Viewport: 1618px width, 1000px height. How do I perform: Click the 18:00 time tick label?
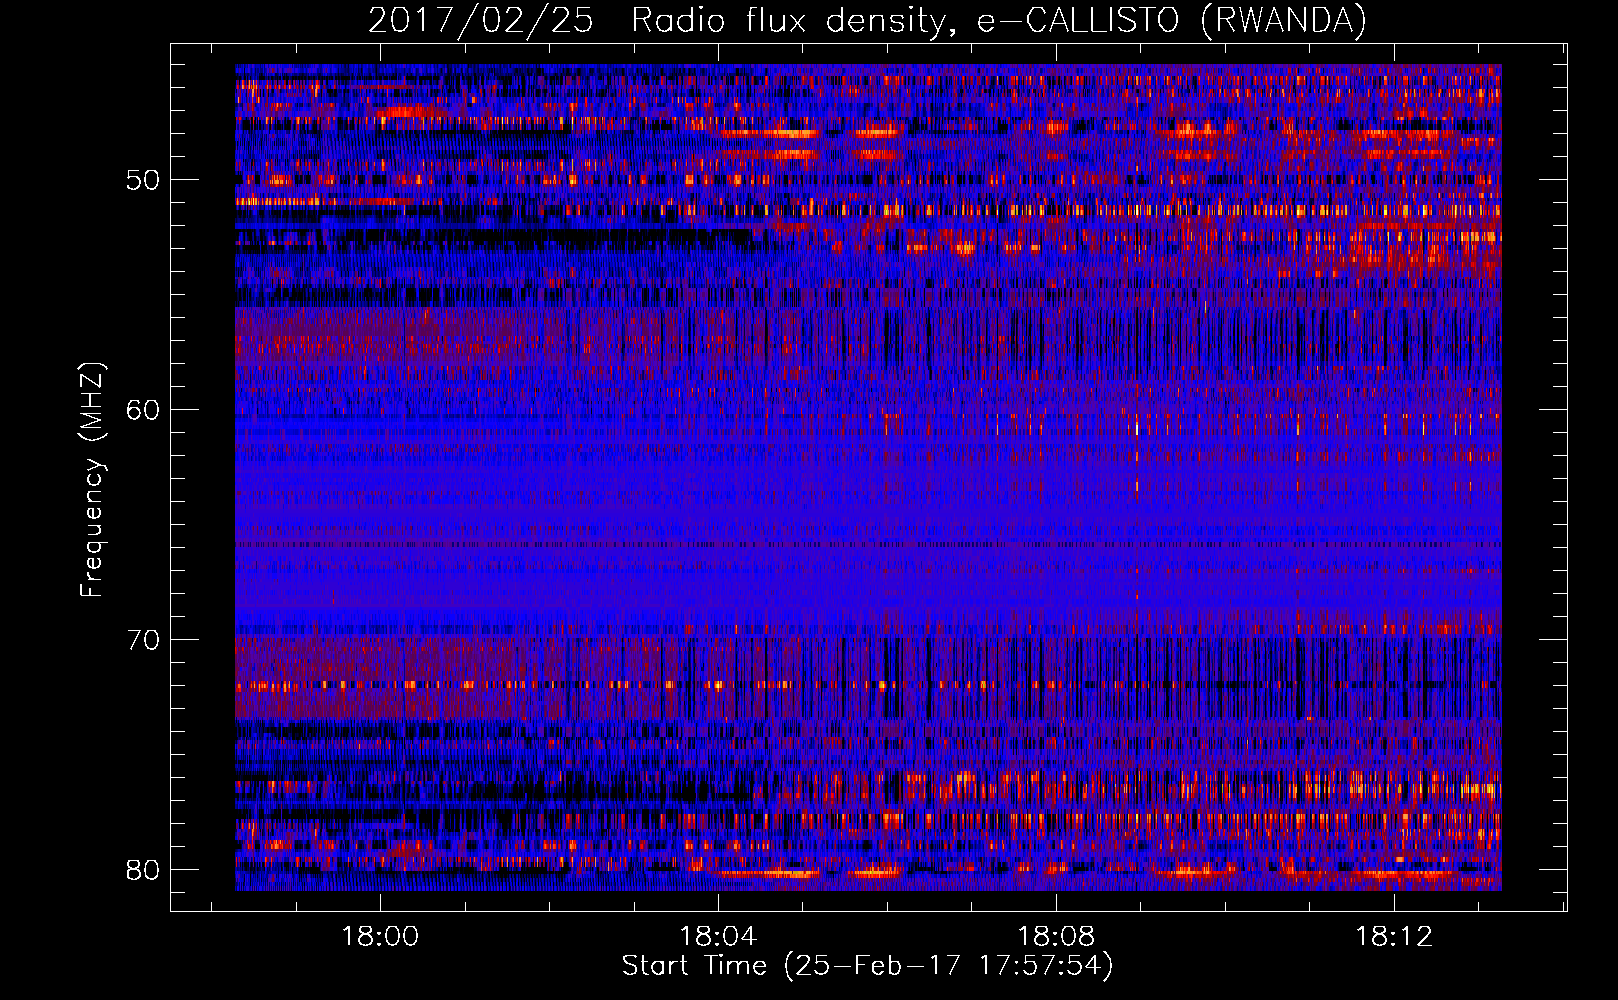click(380, 937)
